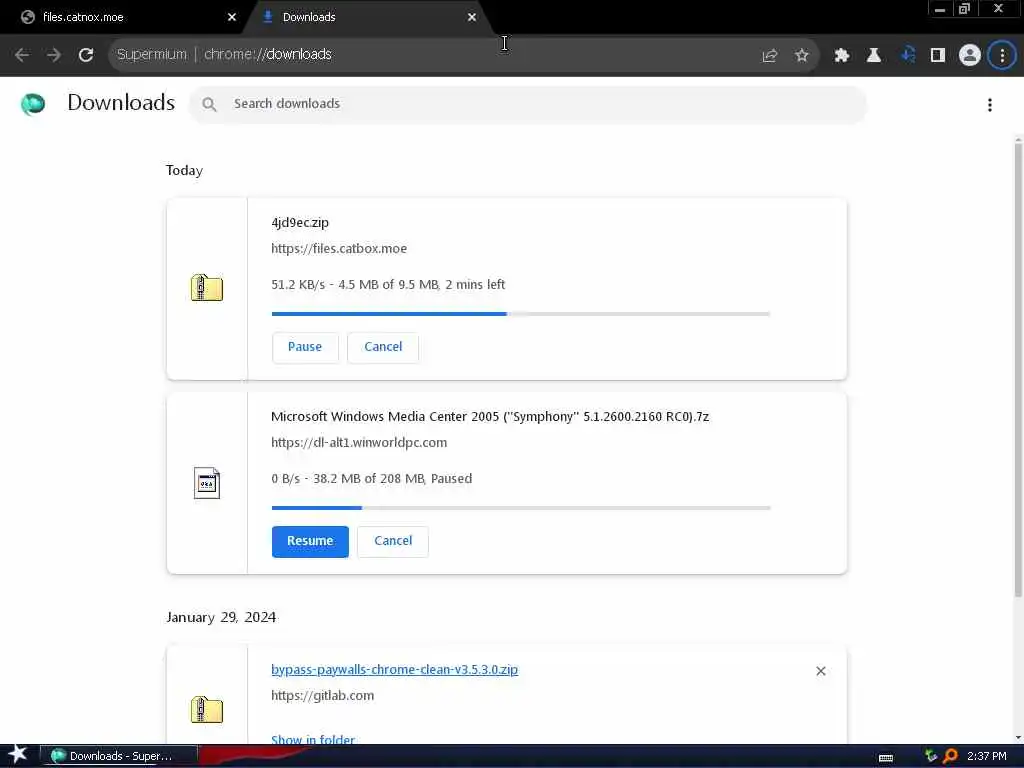Focus the Search downloads field
1024x768 pixels.
point(528,104)
